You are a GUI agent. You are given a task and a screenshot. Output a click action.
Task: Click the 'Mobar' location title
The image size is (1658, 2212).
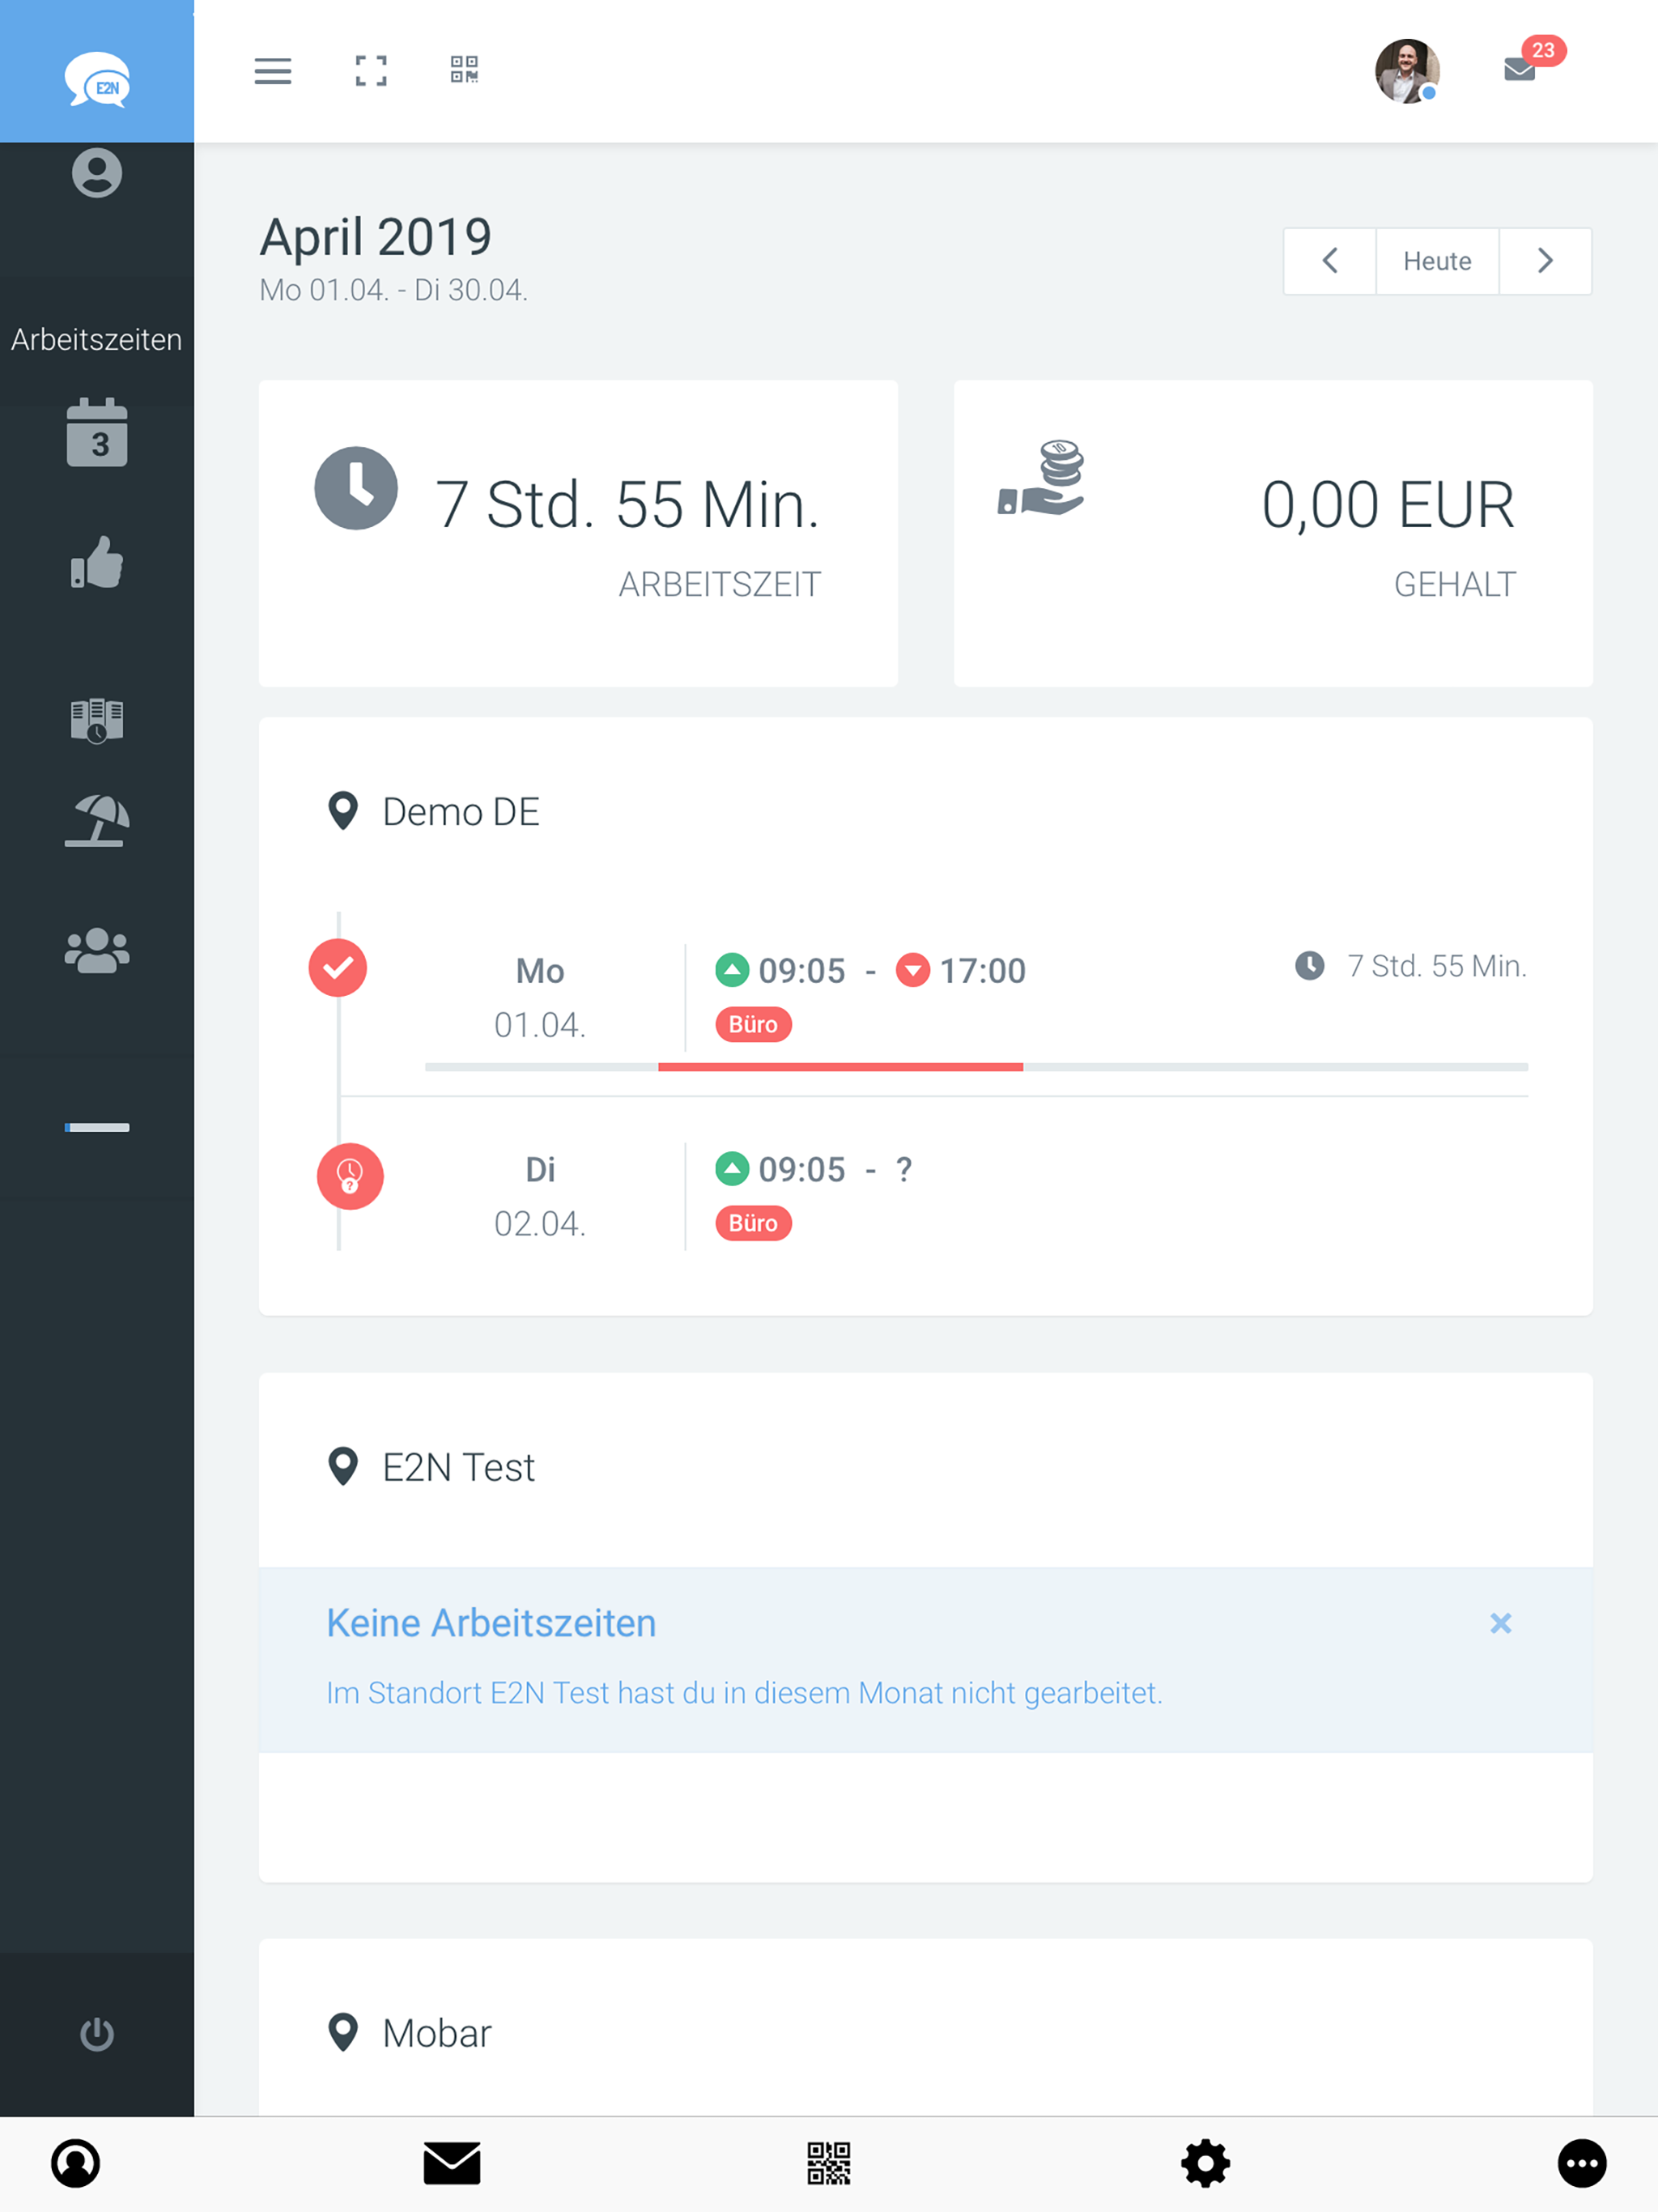pos(437,2033)
